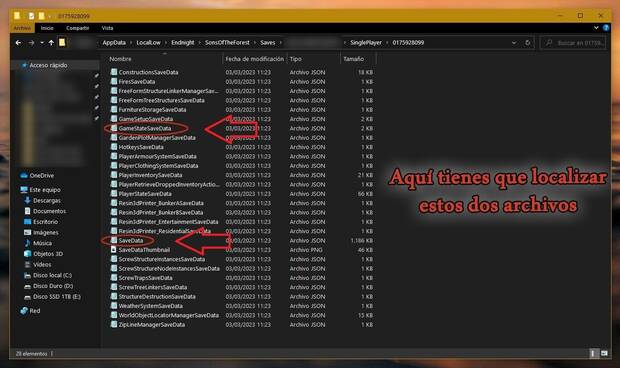Sort files by the Tipo column
Viewport: 620px width, 368px height.
click(x=295, y=59)
